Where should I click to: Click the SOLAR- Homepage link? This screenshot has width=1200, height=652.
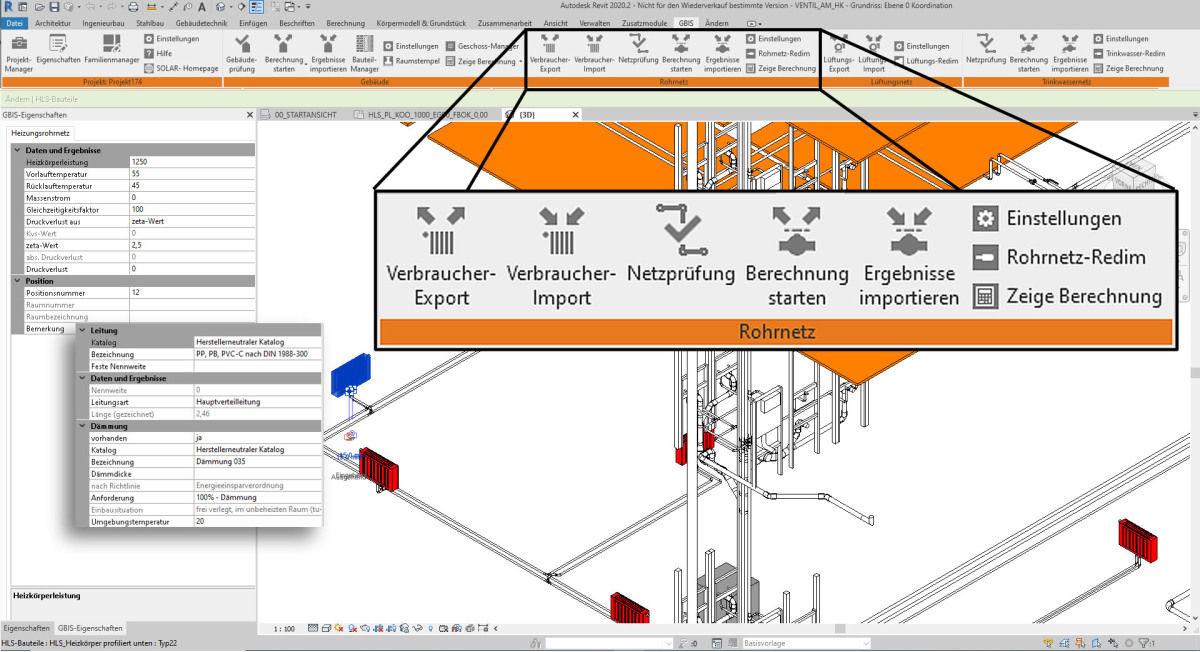coord(180,68)
